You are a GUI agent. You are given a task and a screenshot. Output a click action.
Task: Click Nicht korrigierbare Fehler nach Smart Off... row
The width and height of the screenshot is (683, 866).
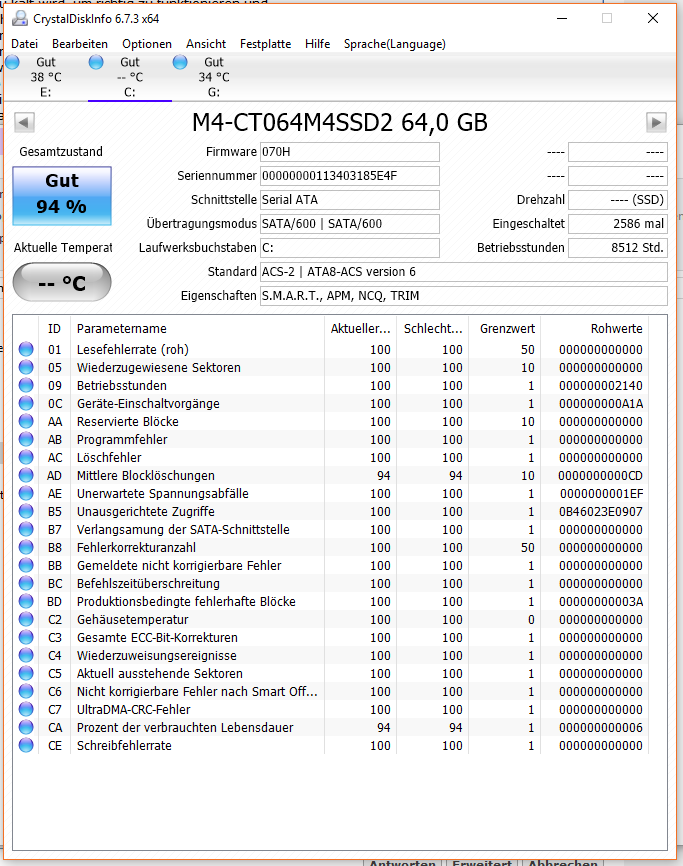click(331, 691)
